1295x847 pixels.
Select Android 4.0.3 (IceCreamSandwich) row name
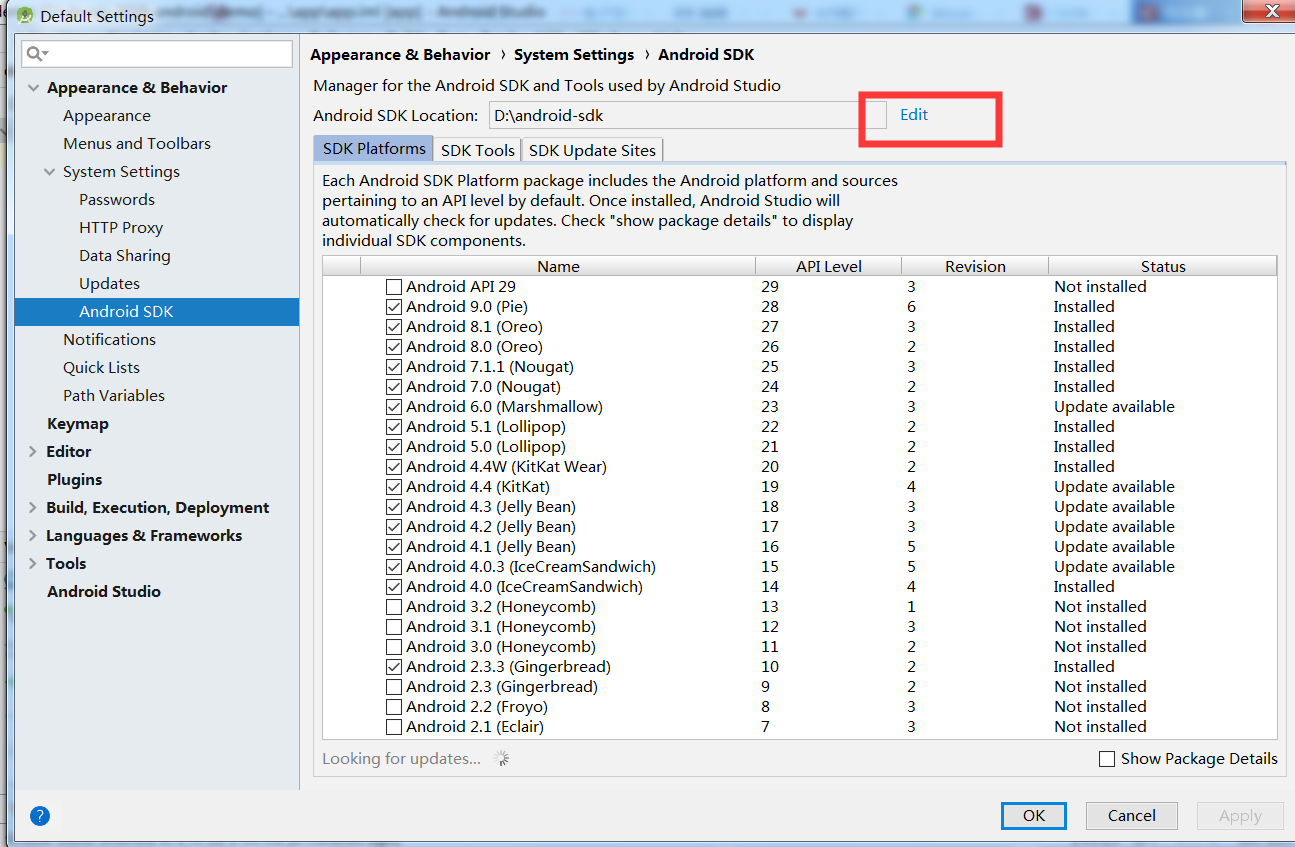[531, 567]
